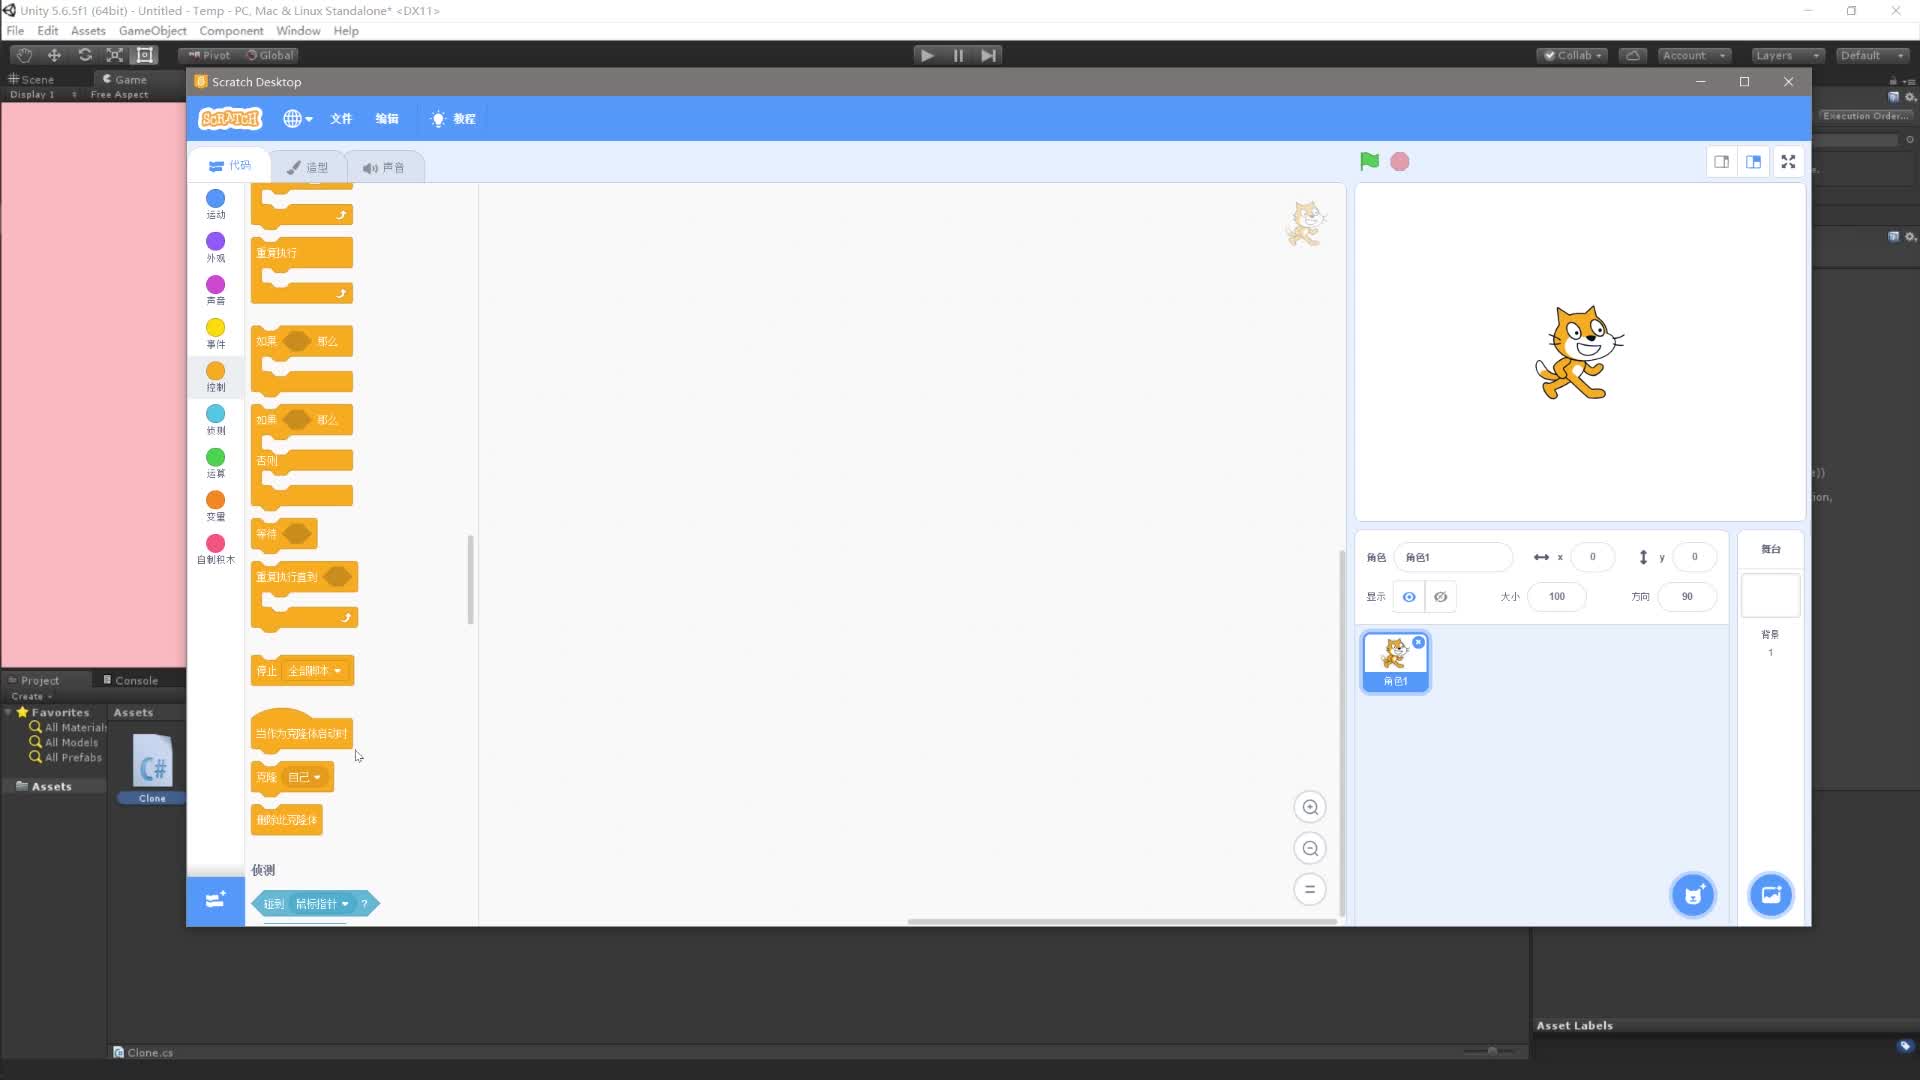
Task: Select Unity Scale tool
Action: pos(115,55)
